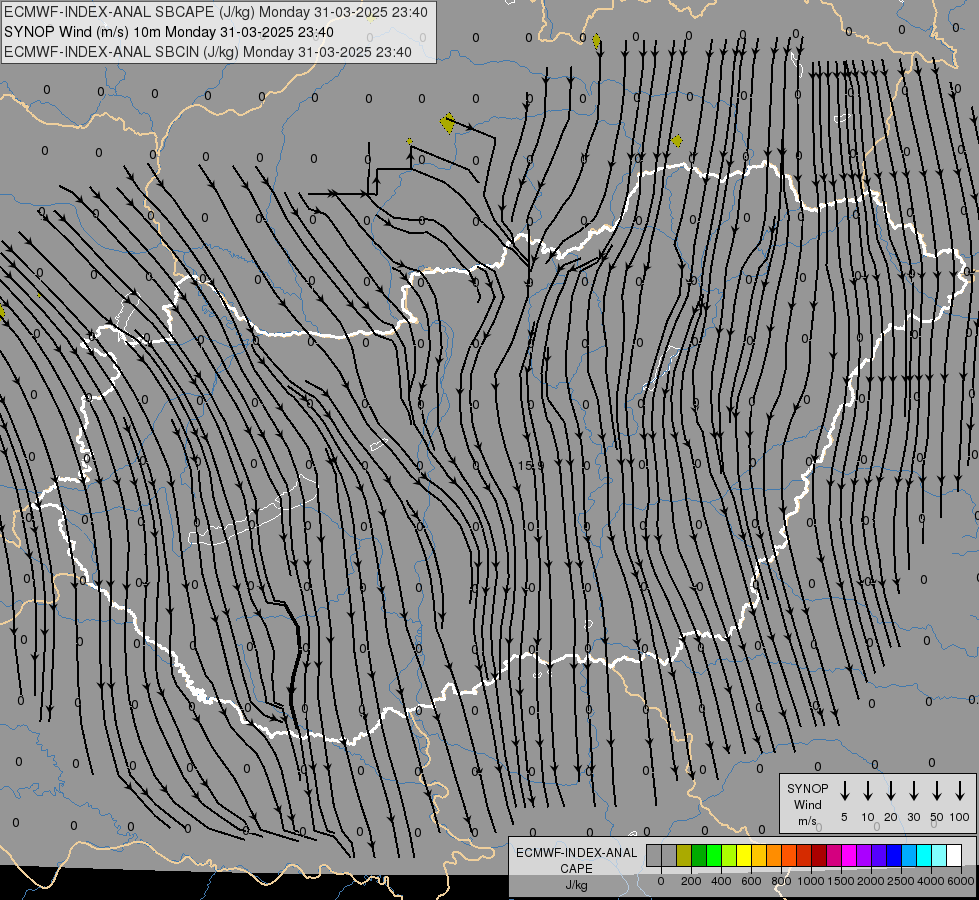Click the 2500 tick label on CAPE scale
The width and height of the screenshot is (979, 900).
901,881
